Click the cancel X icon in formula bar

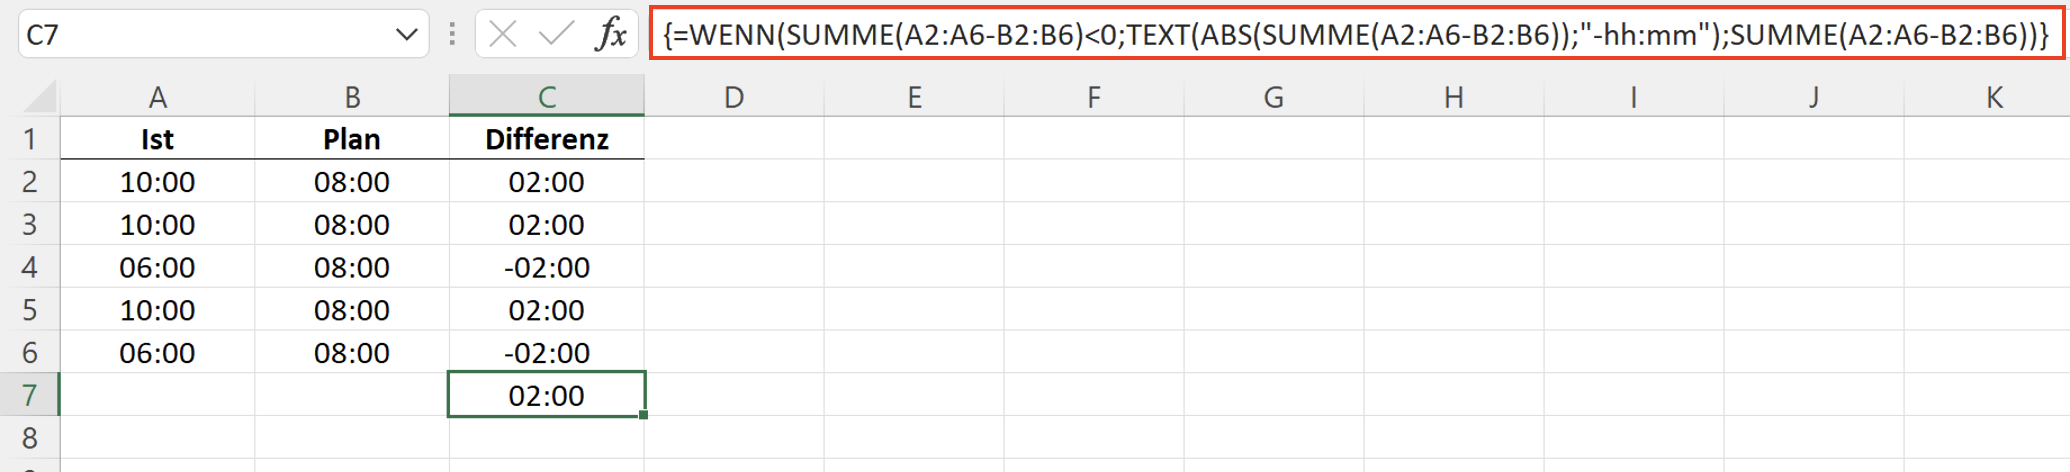(503, 34)
